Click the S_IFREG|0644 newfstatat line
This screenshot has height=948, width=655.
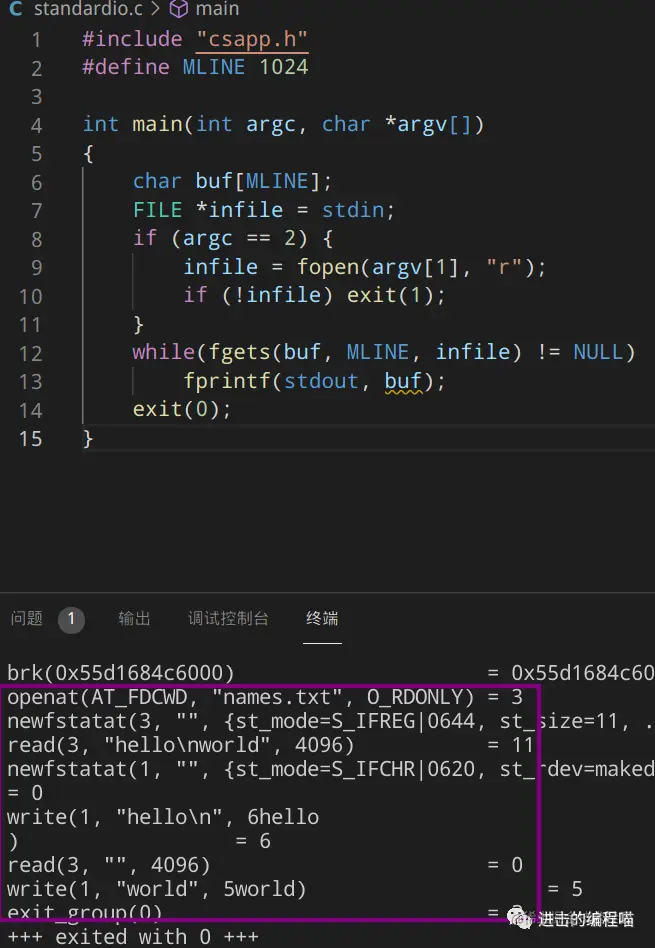330,721
